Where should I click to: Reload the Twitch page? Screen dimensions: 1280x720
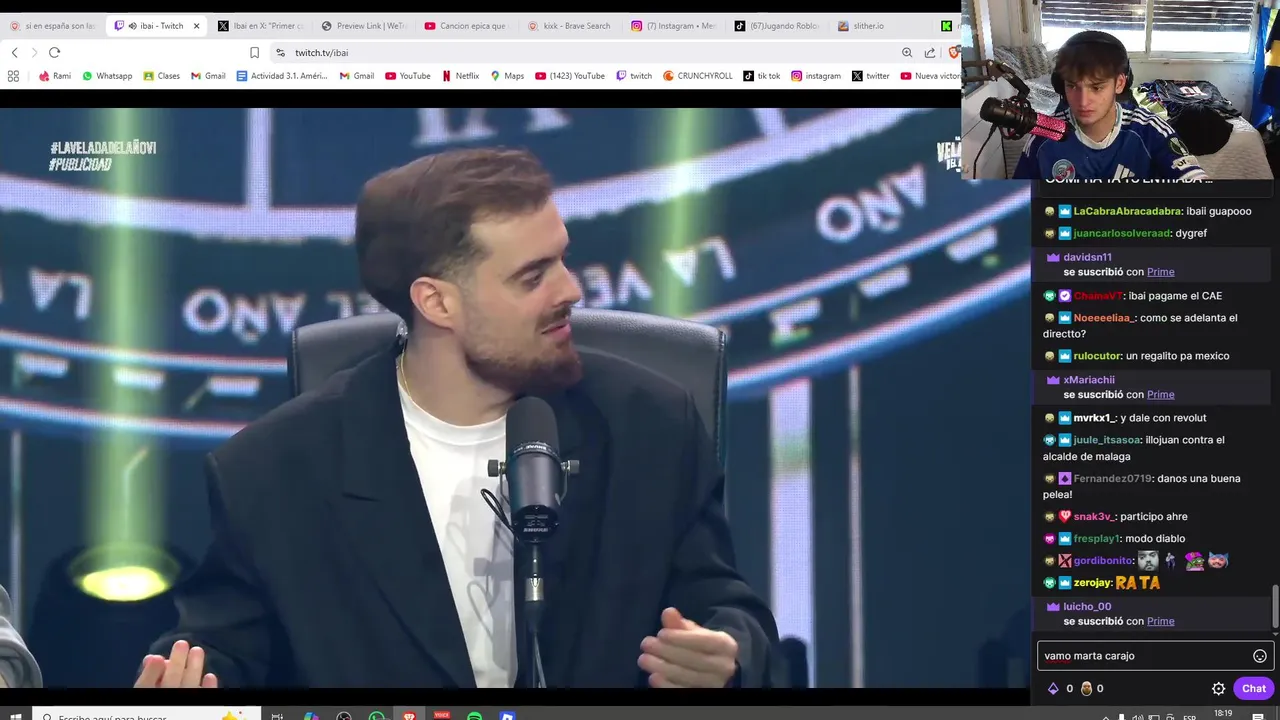[x=54, y=53]
